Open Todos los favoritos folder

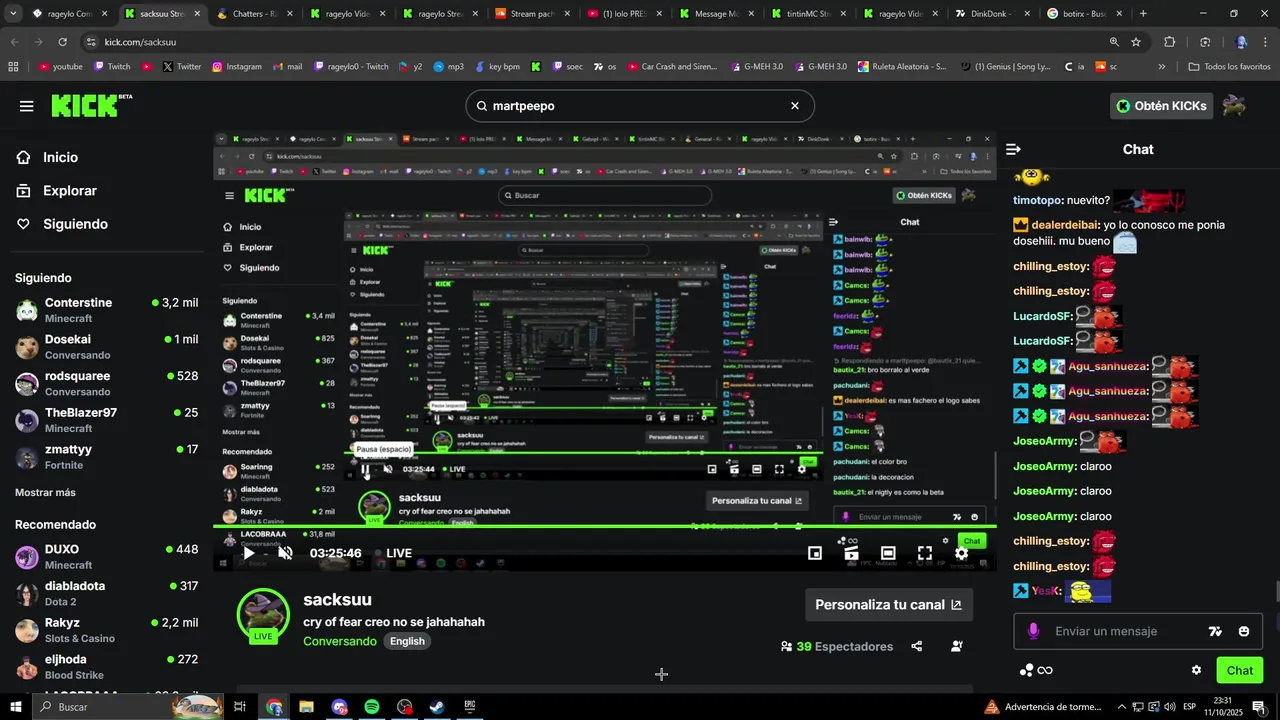(1229, 67)
